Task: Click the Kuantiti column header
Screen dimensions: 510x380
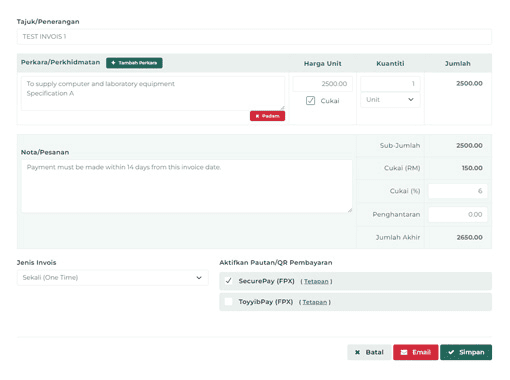Action: click(390, 63)
